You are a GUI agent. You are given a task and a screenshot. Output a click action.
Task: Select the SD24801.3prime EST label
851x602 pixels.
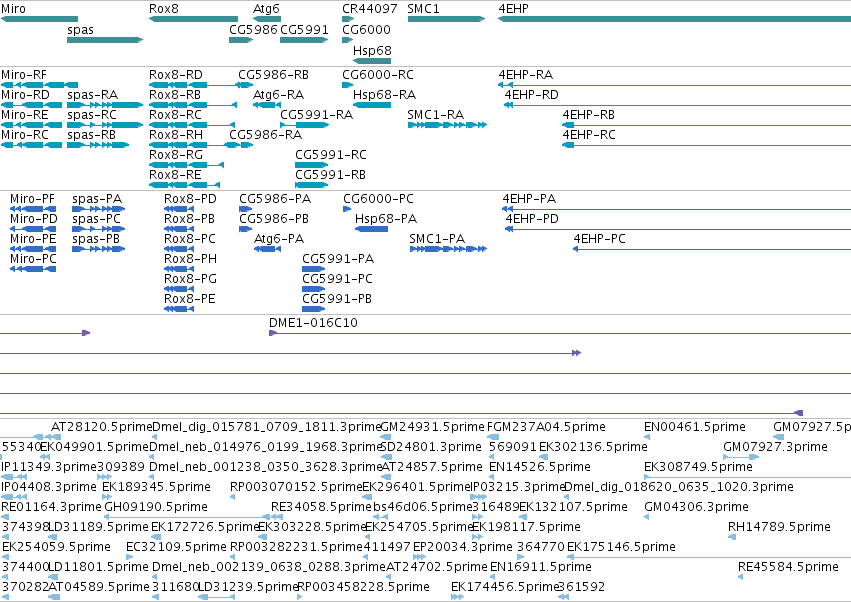coord(431,447)
